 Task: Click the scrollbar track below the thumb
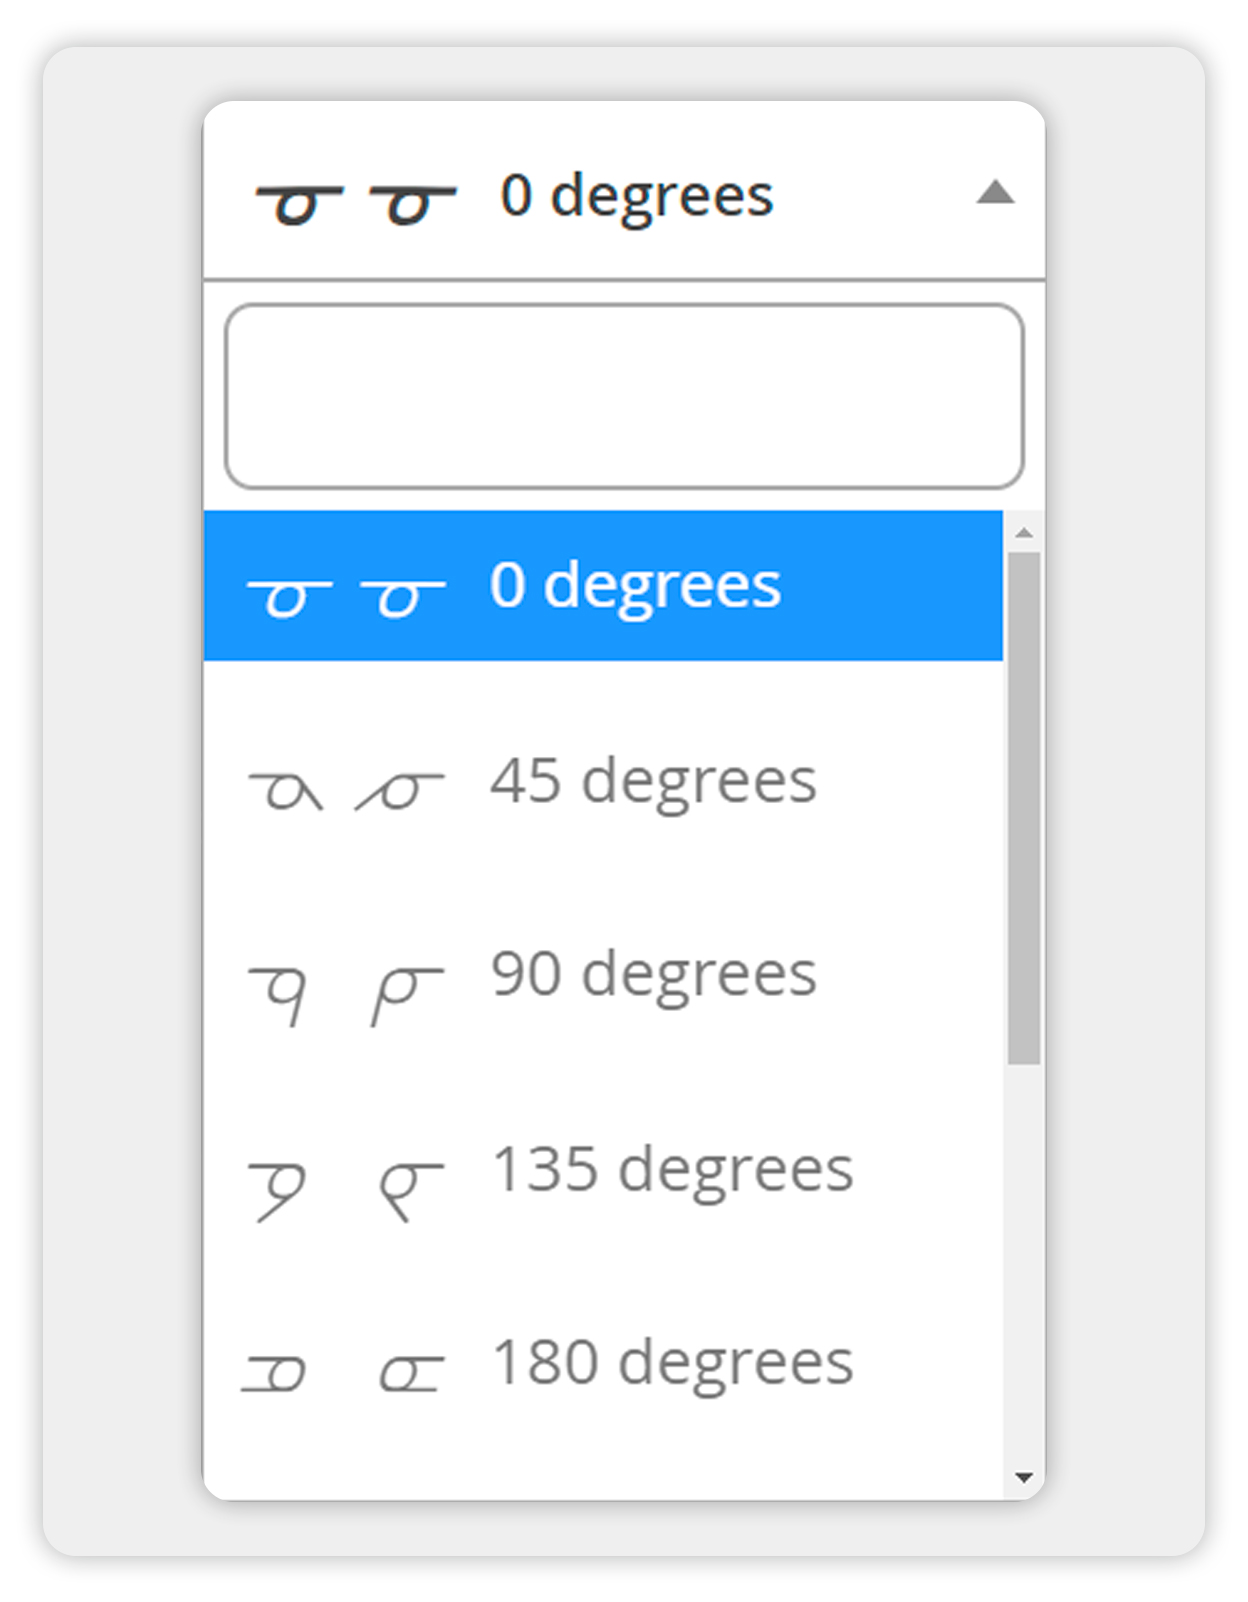point(1023,1260)
